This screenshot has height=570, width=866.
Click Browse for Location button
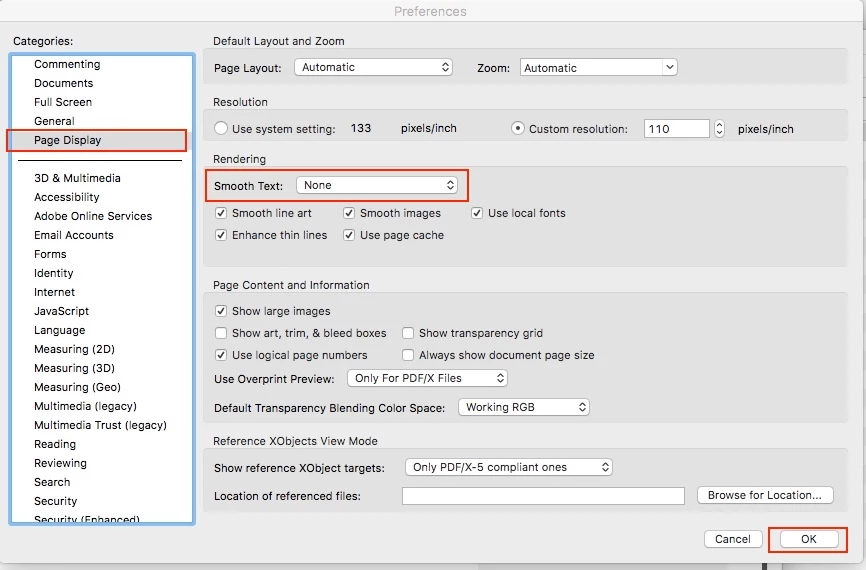click(x=765, y=495)
